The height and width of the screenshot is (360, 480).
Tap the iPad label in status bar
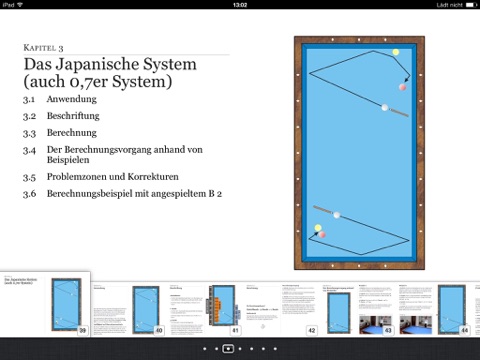pyautogui.click(x=8, y=5)
